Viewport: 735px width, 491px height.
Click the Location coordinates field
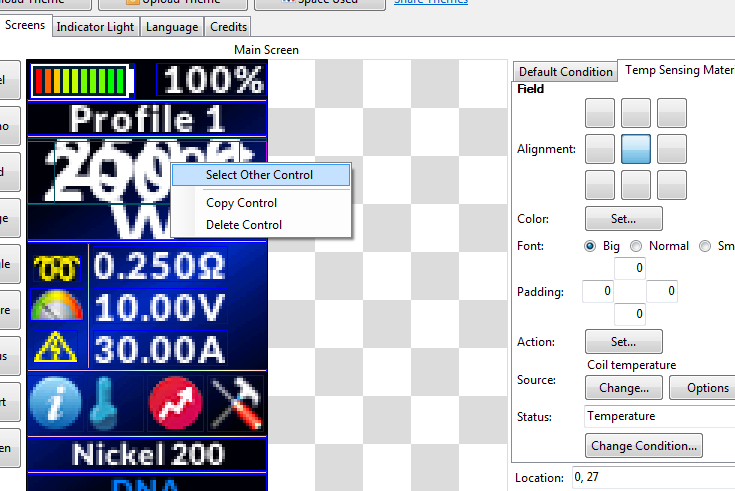652,478
